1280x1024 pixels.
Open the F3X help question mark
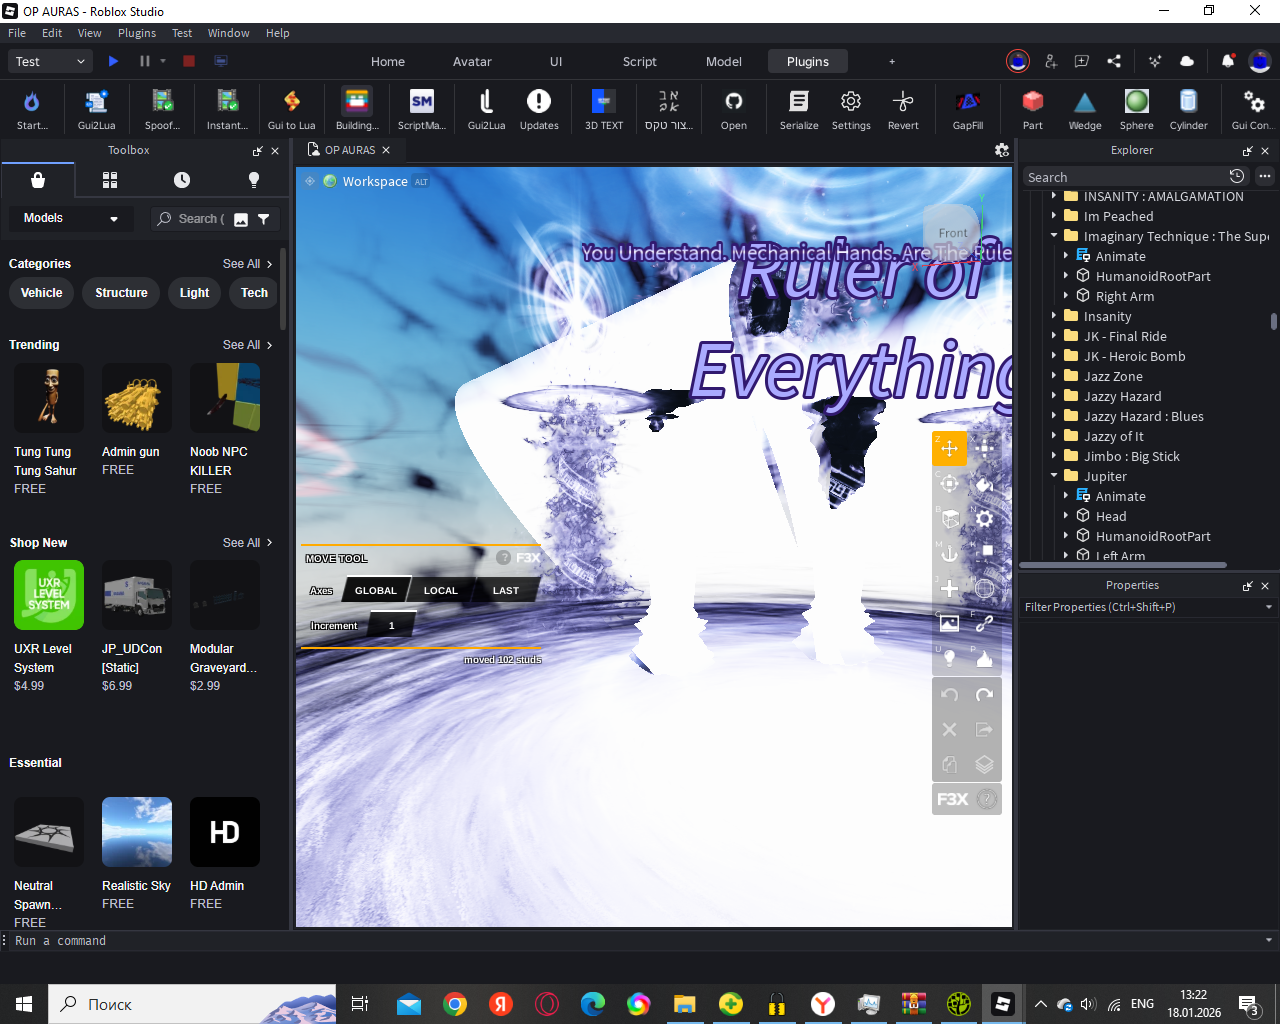click(987, 799)
